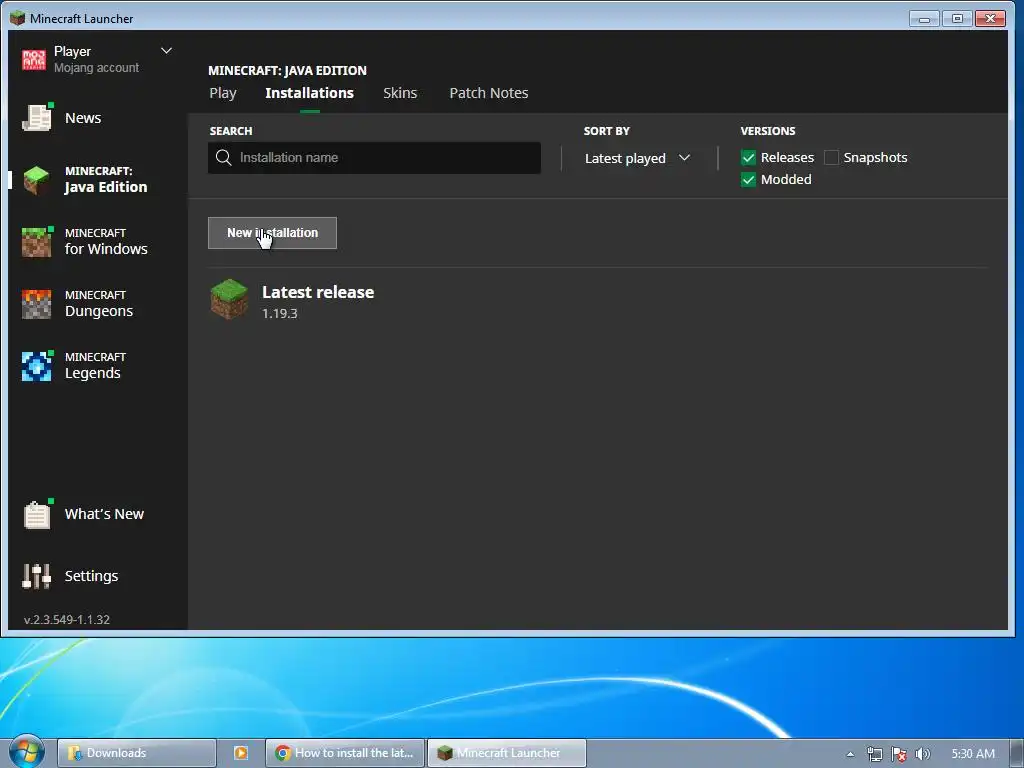The image size is (1024, 768).
Task: Click the Mojang account avatar
Action: coord(34,59)
